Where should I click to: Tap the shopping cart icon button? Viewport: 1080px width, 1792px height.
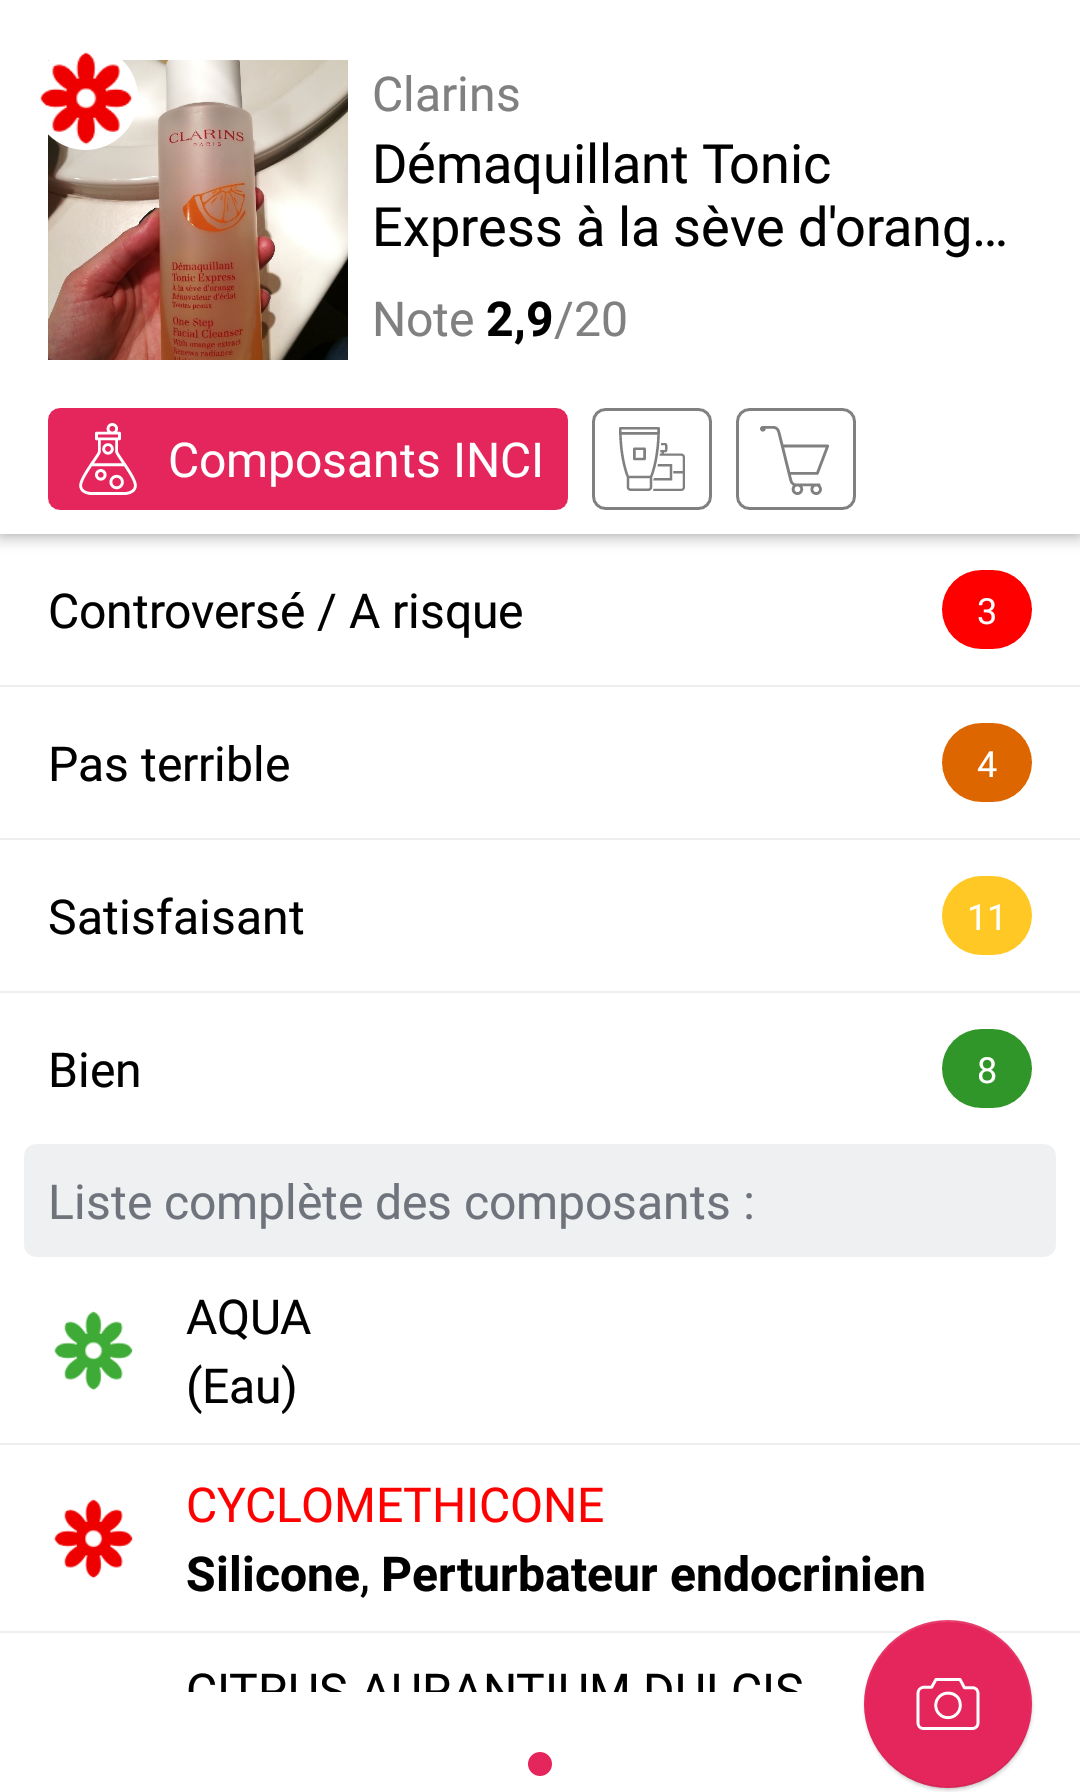(x=796, y=459)
